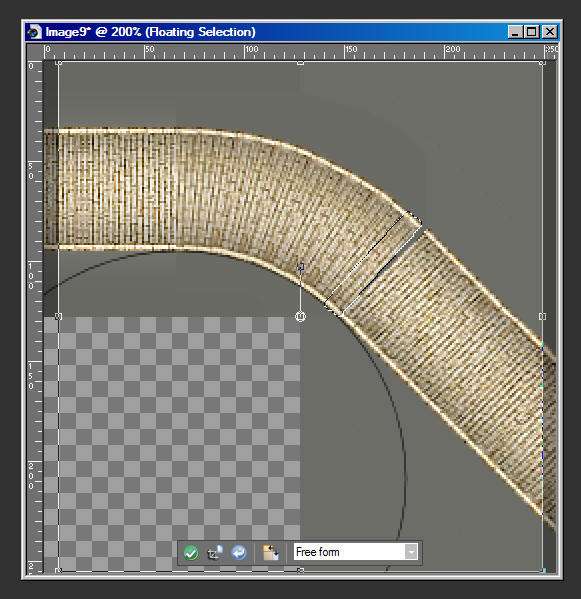
Task: Click the middle-left transform handle
Action: coord(58,316)
